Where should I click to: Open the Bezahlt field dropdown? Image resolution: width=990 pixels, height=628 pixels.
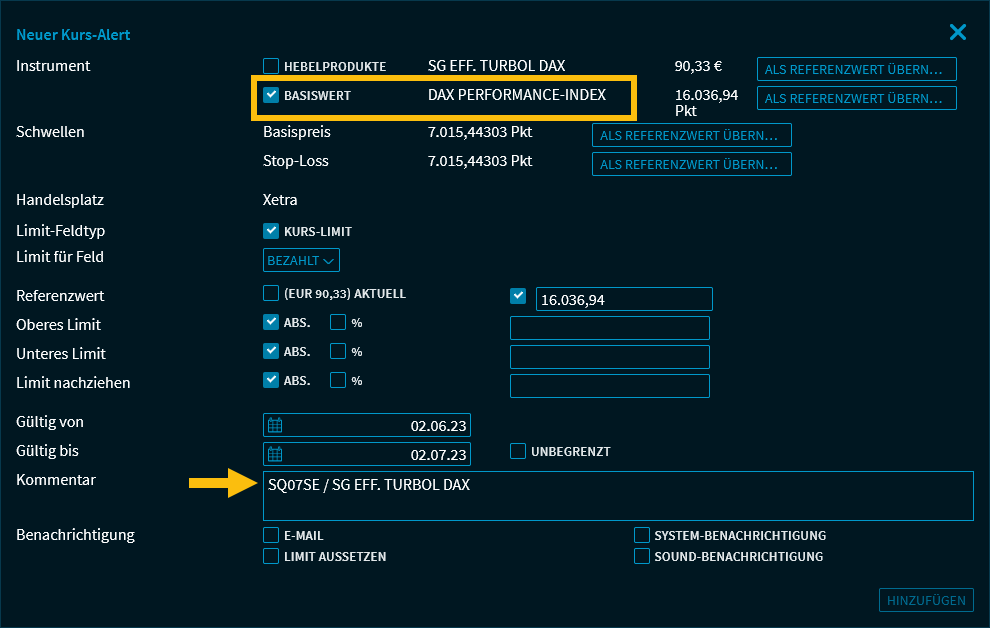(301, 260)
